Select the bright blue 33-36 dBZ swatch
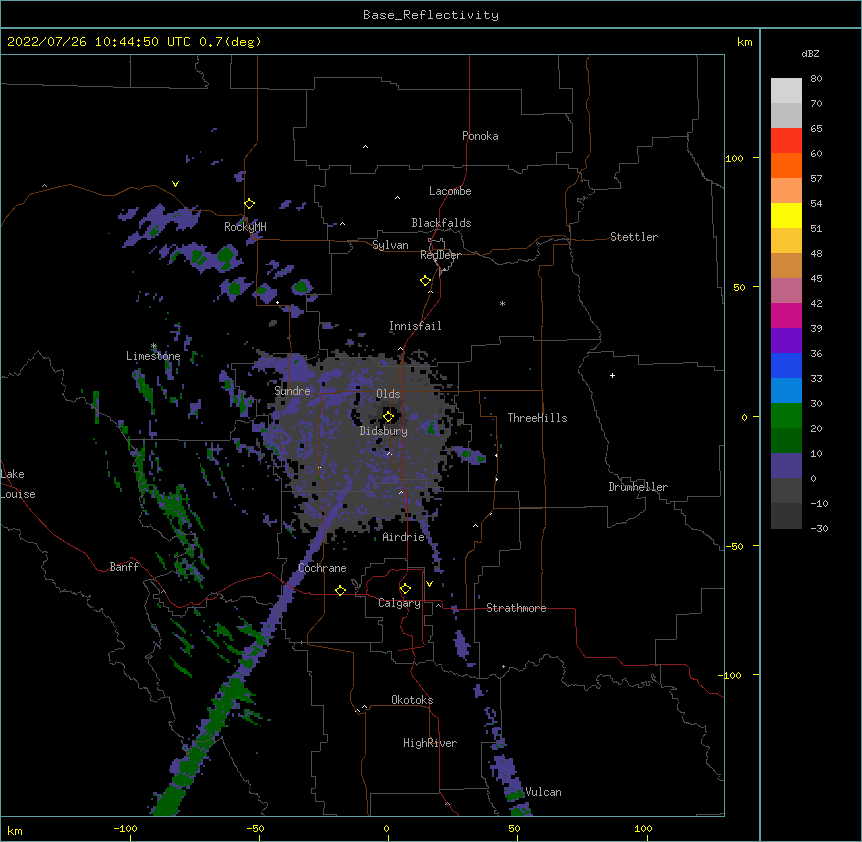Image resolution: width=862 pixels, height=842 pixels. point(786,365)
